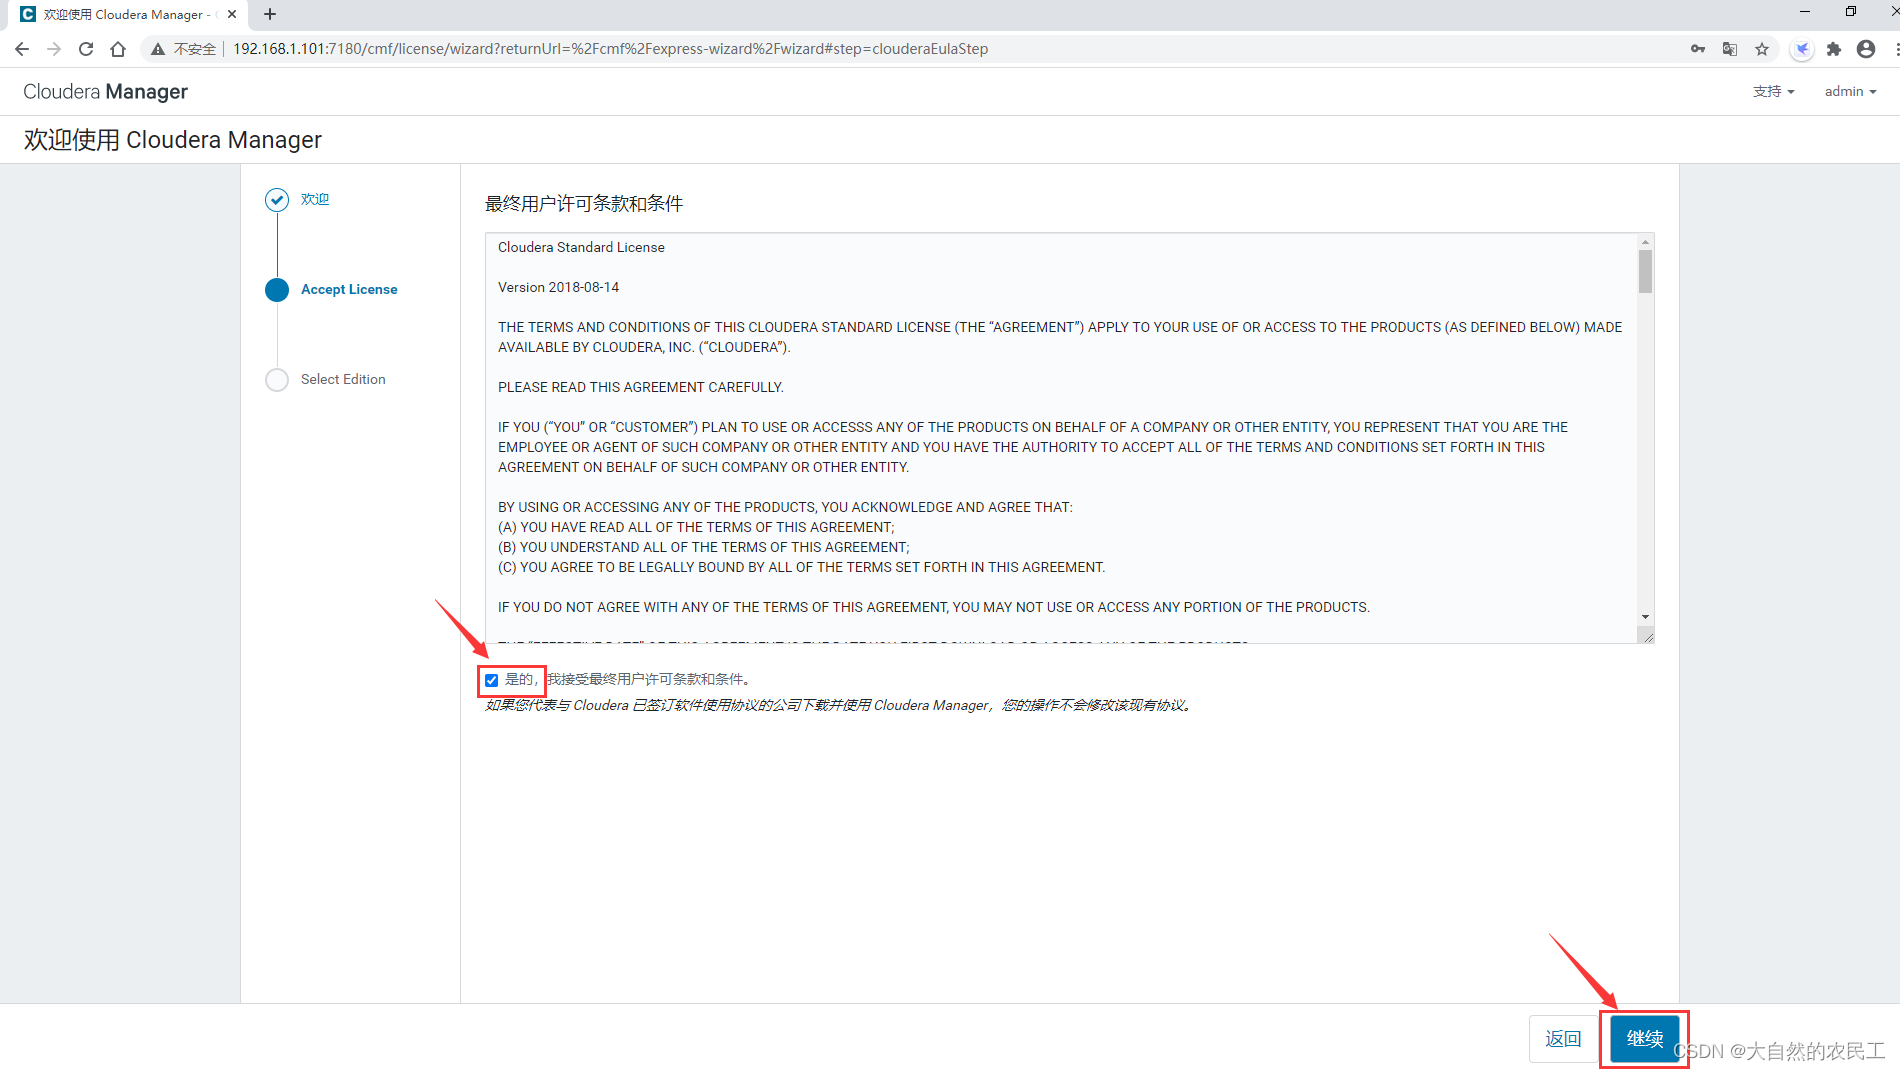Click the browser forward arrow
Viewport: 1900px width, 1071px height.
pyautogui.click(x=54, y=49)
